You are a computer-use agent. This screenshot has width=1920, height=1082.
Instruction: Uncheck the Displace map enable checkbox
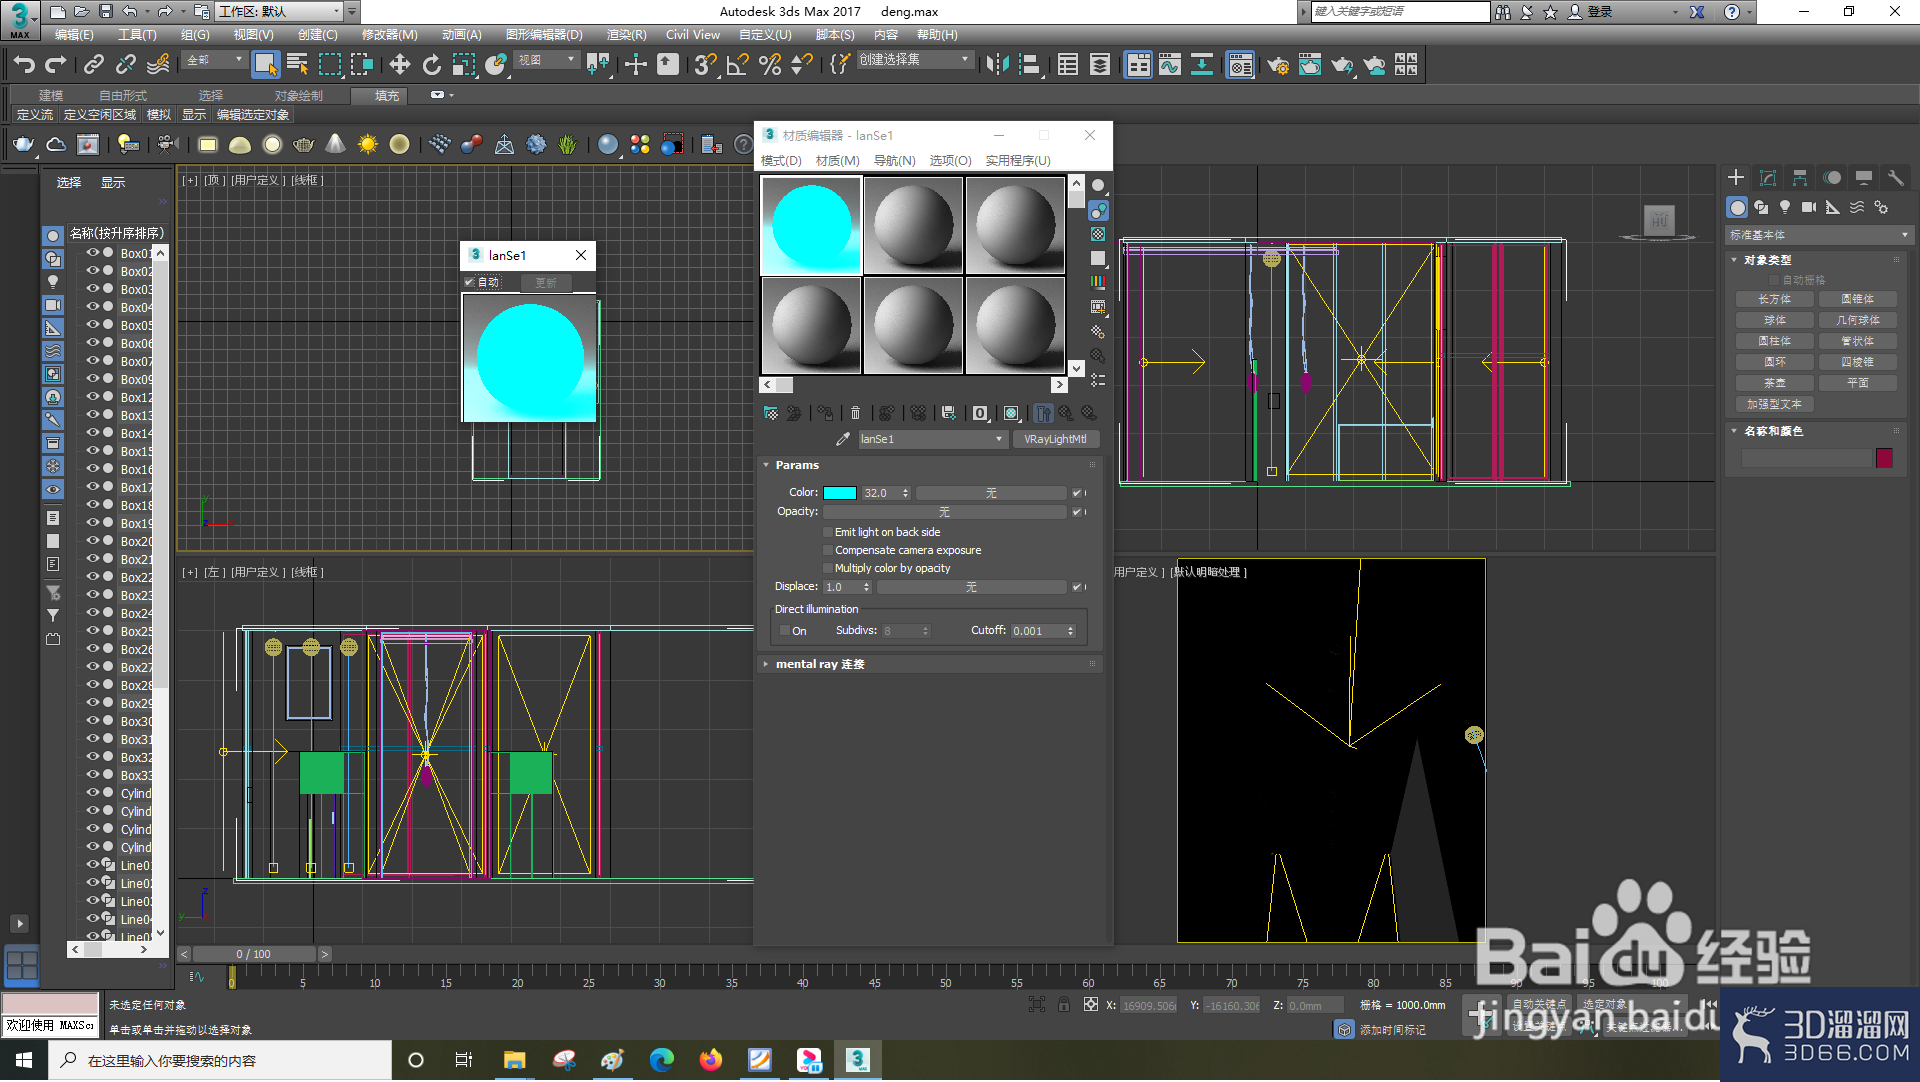(1077, 587)
